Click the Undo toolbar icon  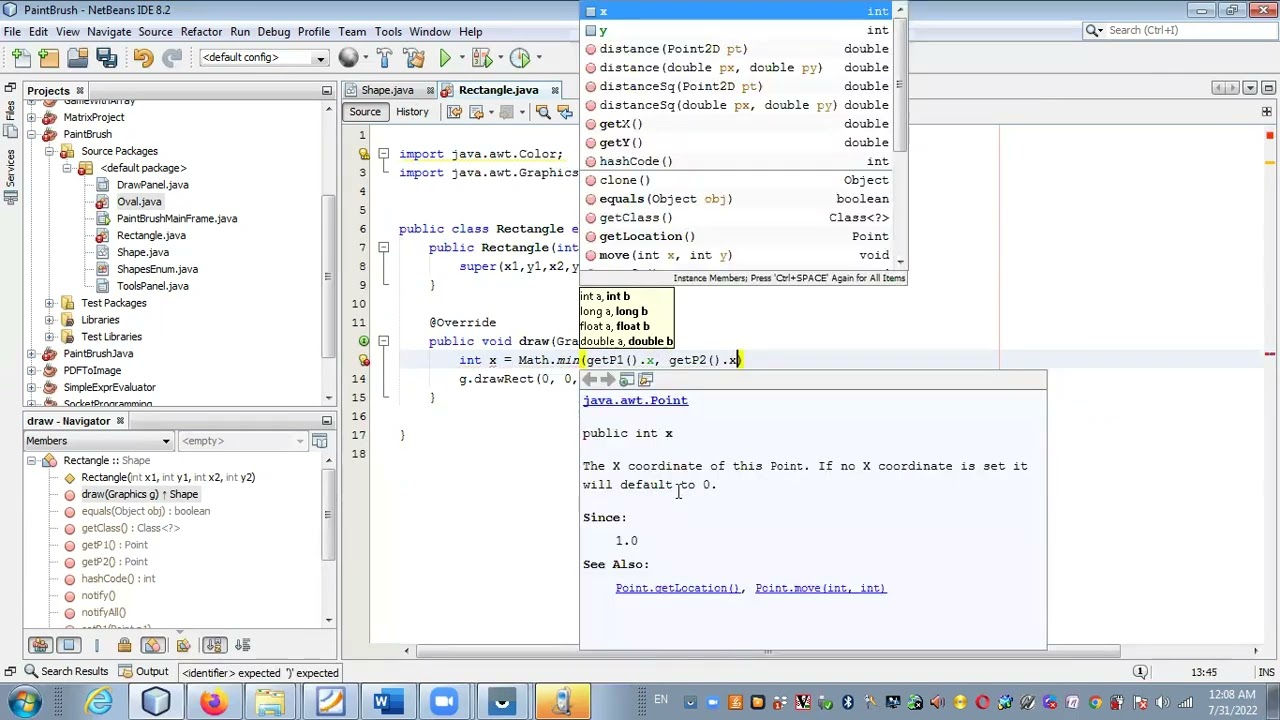(143, 57)
